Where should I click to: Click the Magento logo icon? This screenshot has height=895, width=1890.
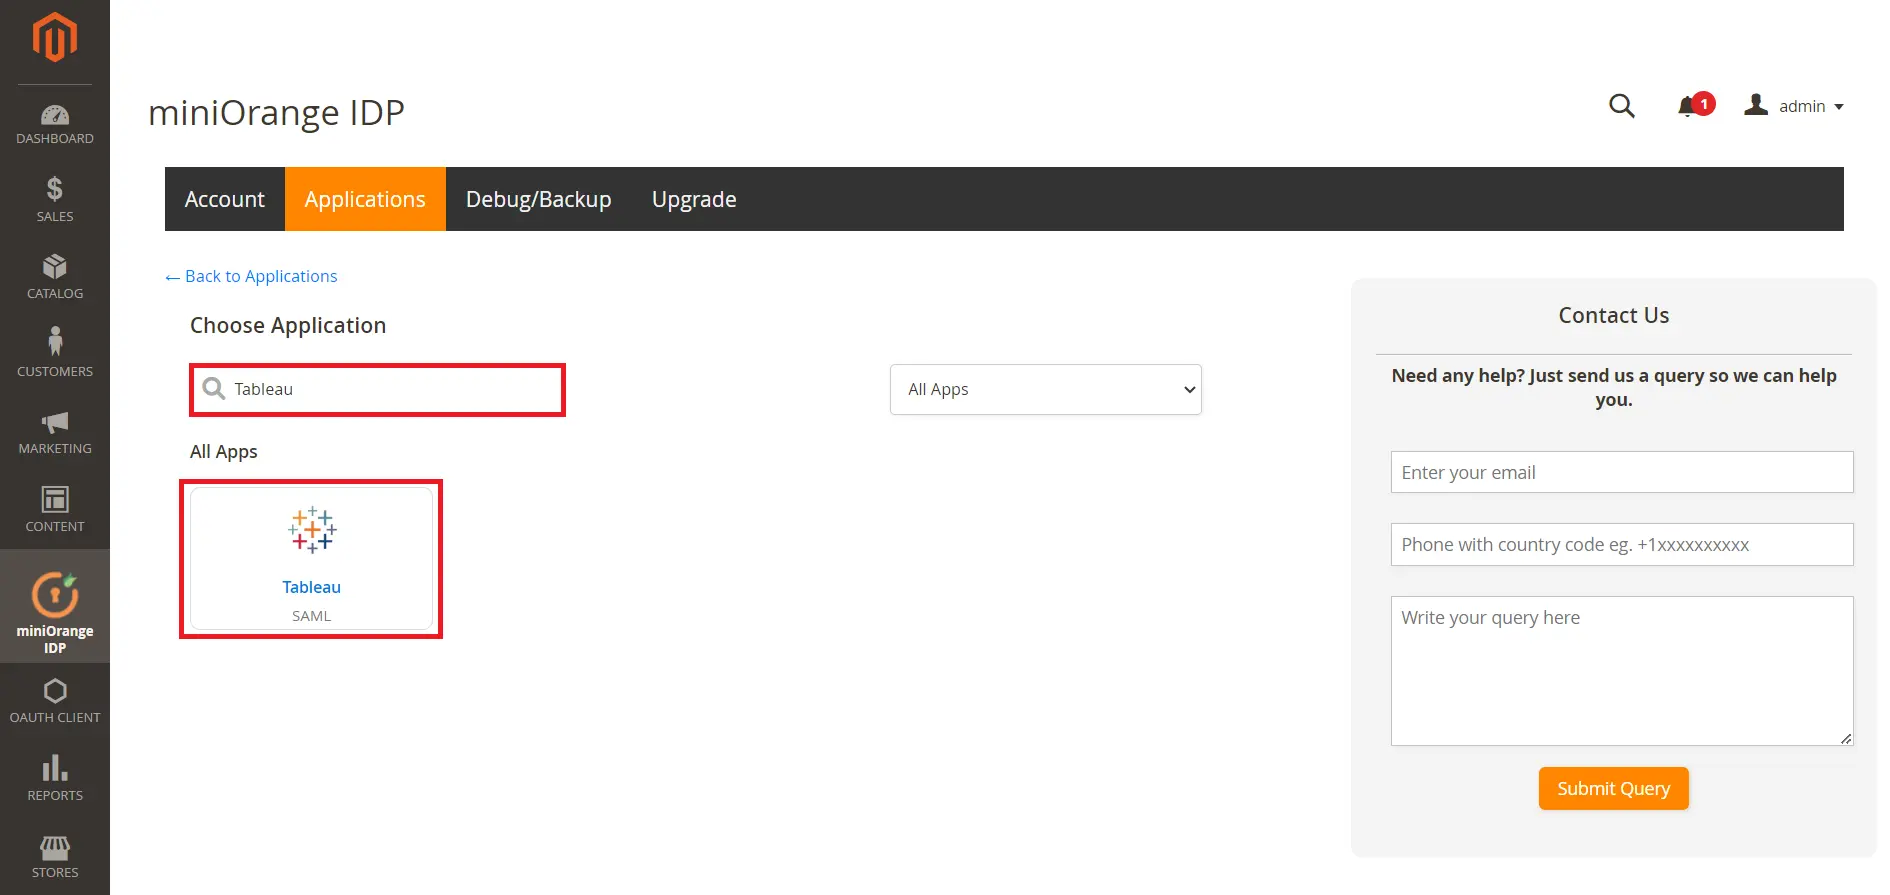tap(55, 38)
